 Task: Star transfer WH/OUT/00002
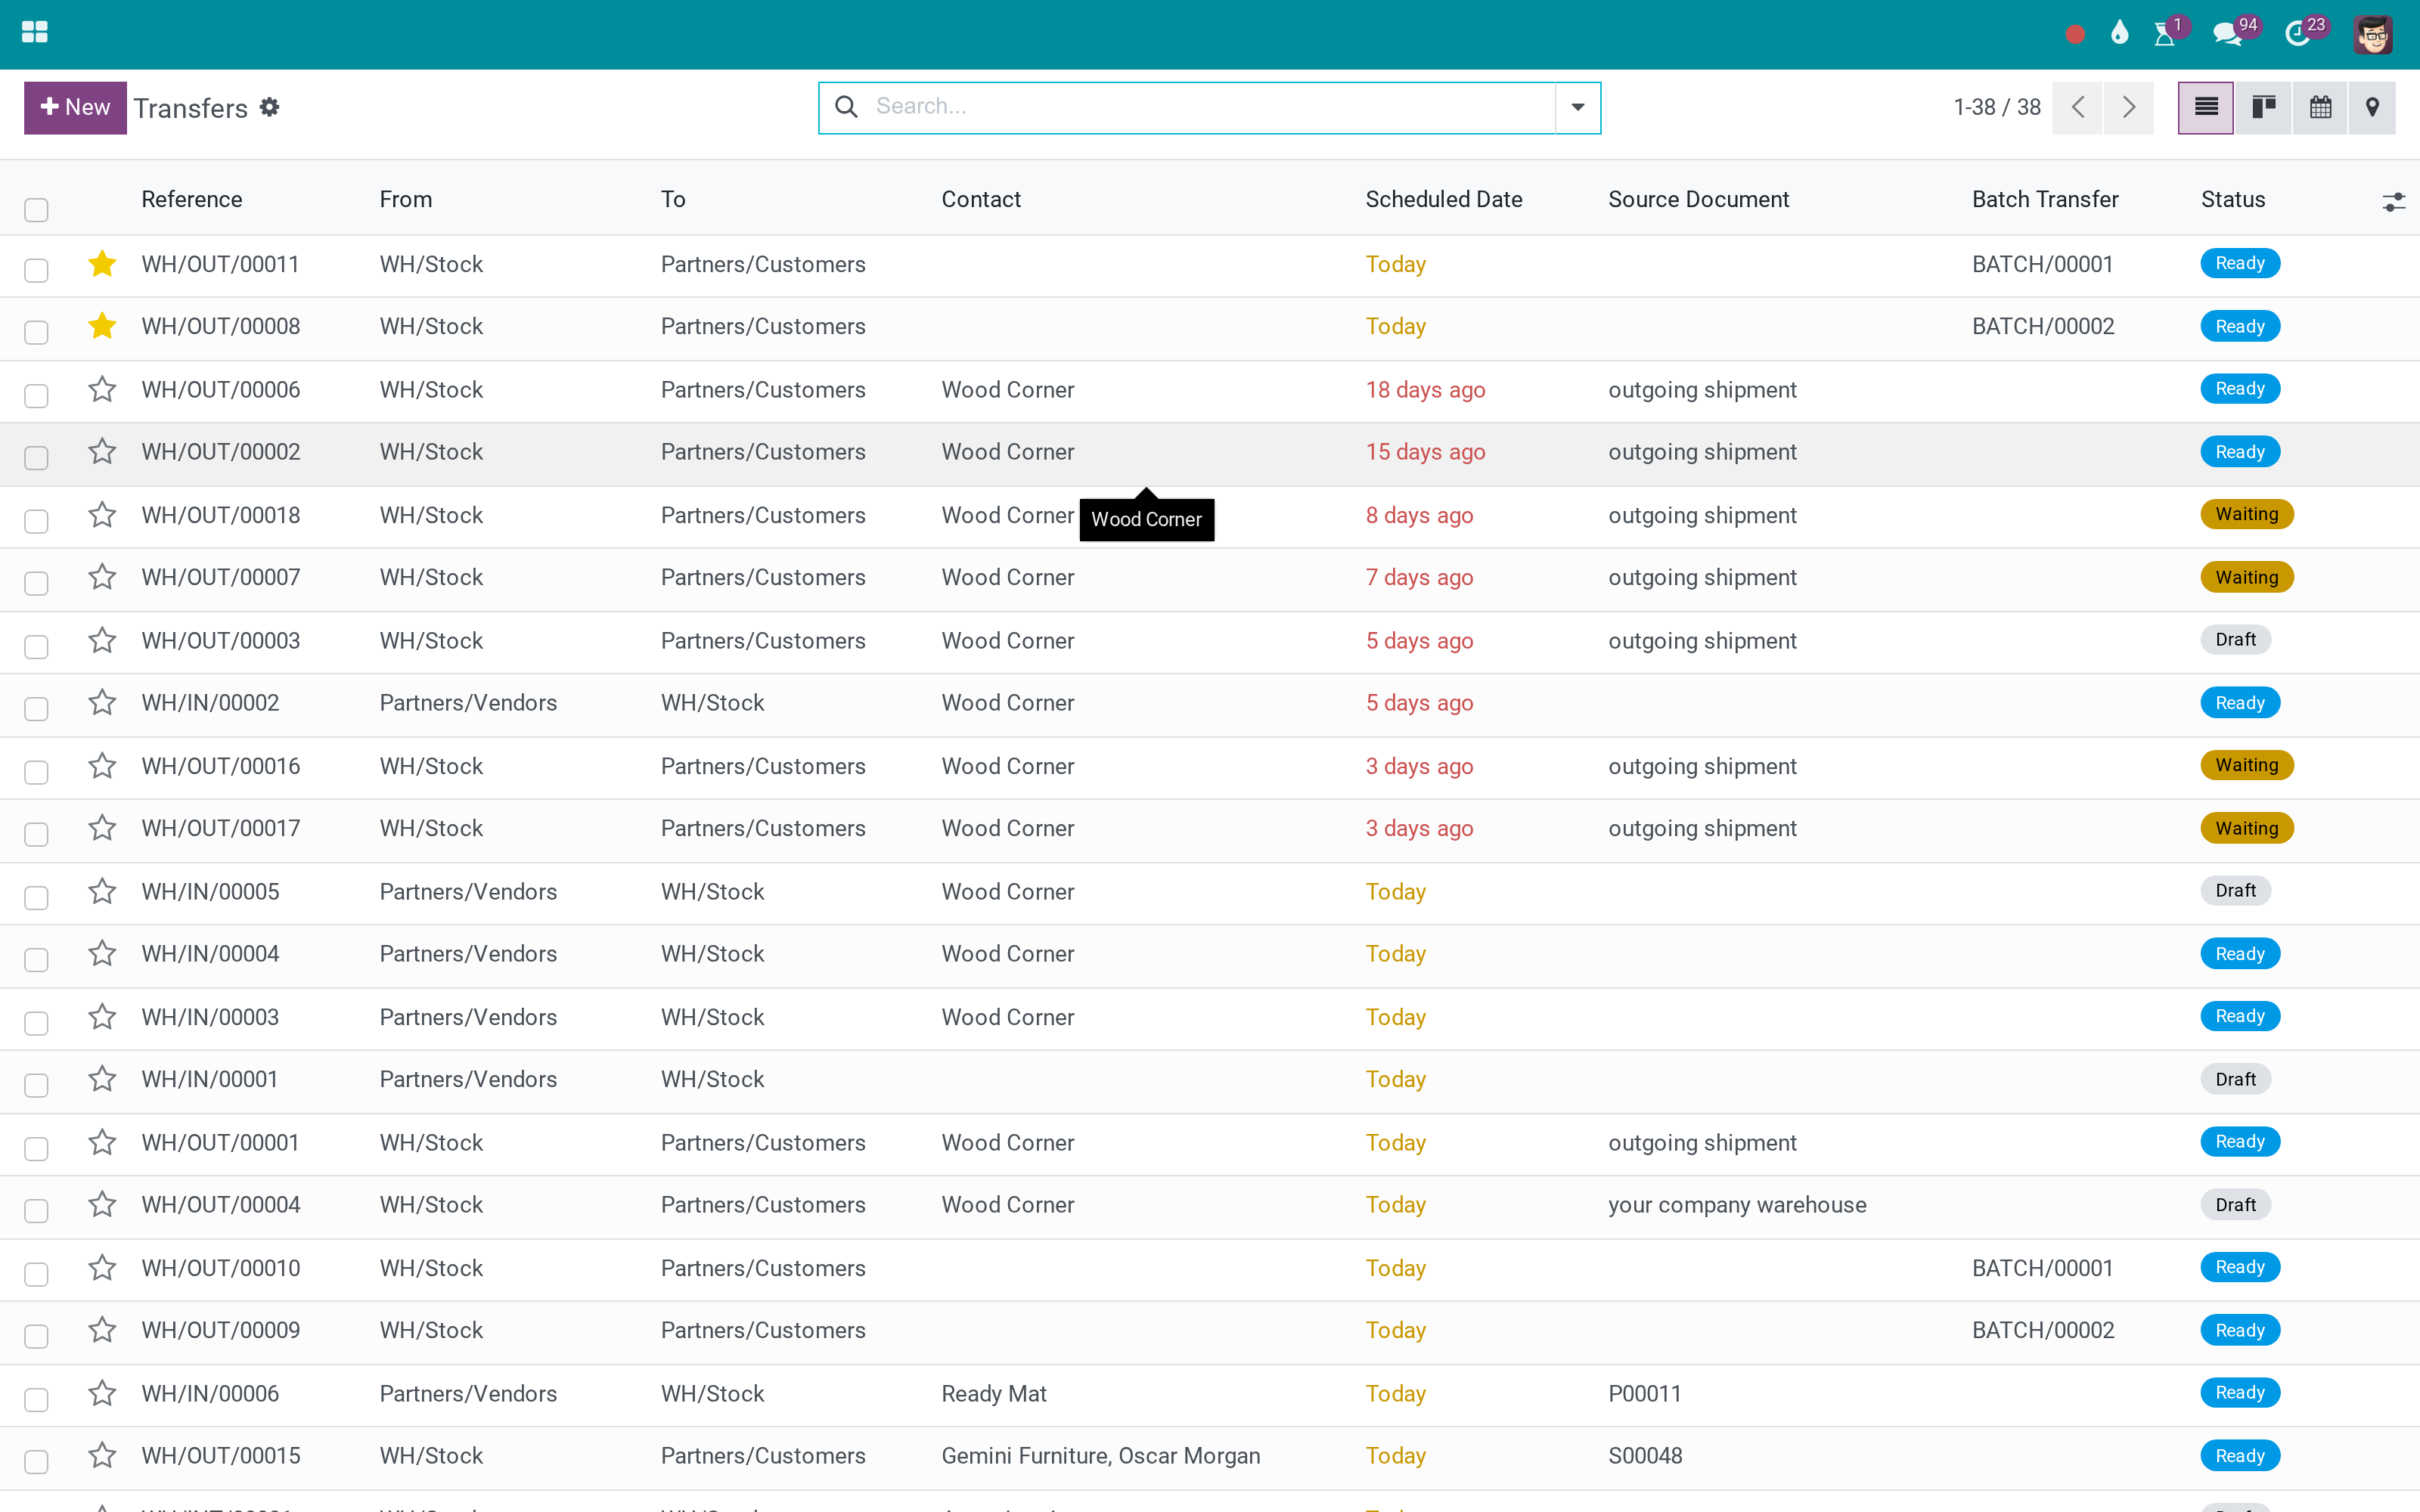[102, 452]
